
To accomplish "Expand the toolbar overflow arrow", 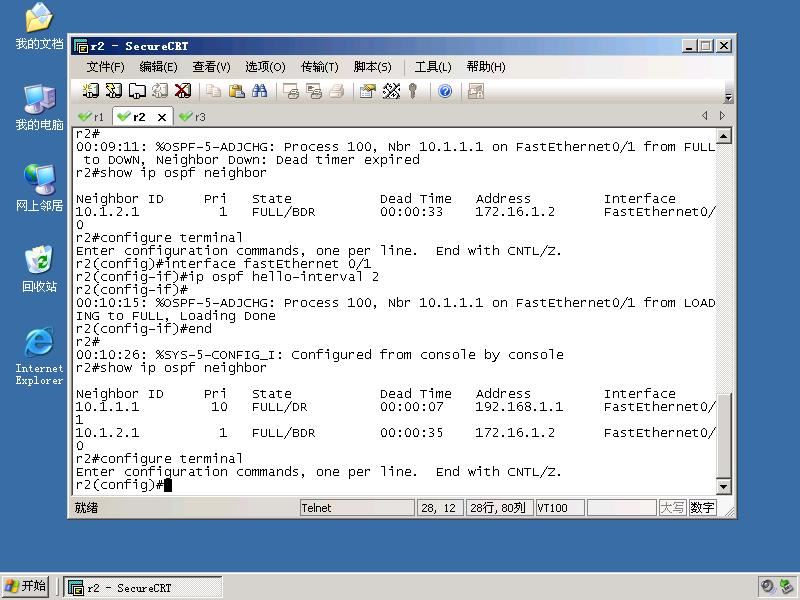I will (729, 97).
